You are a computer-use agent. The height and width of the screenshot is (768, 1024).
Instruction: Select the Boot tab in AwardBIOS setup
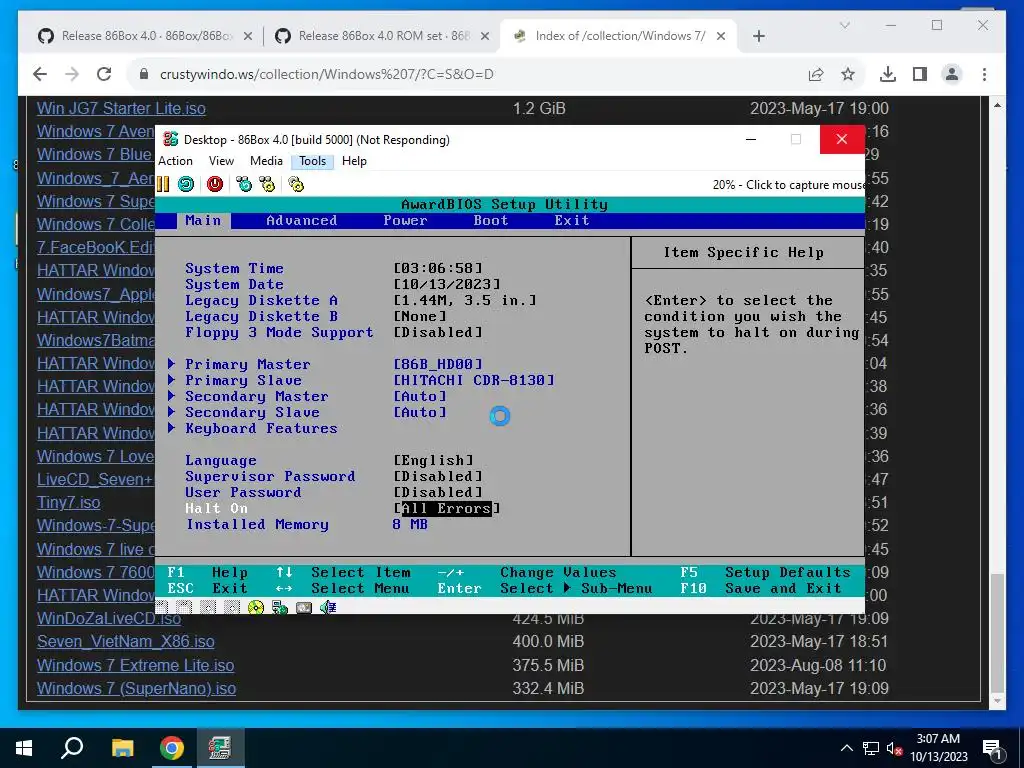pos(490,220)
